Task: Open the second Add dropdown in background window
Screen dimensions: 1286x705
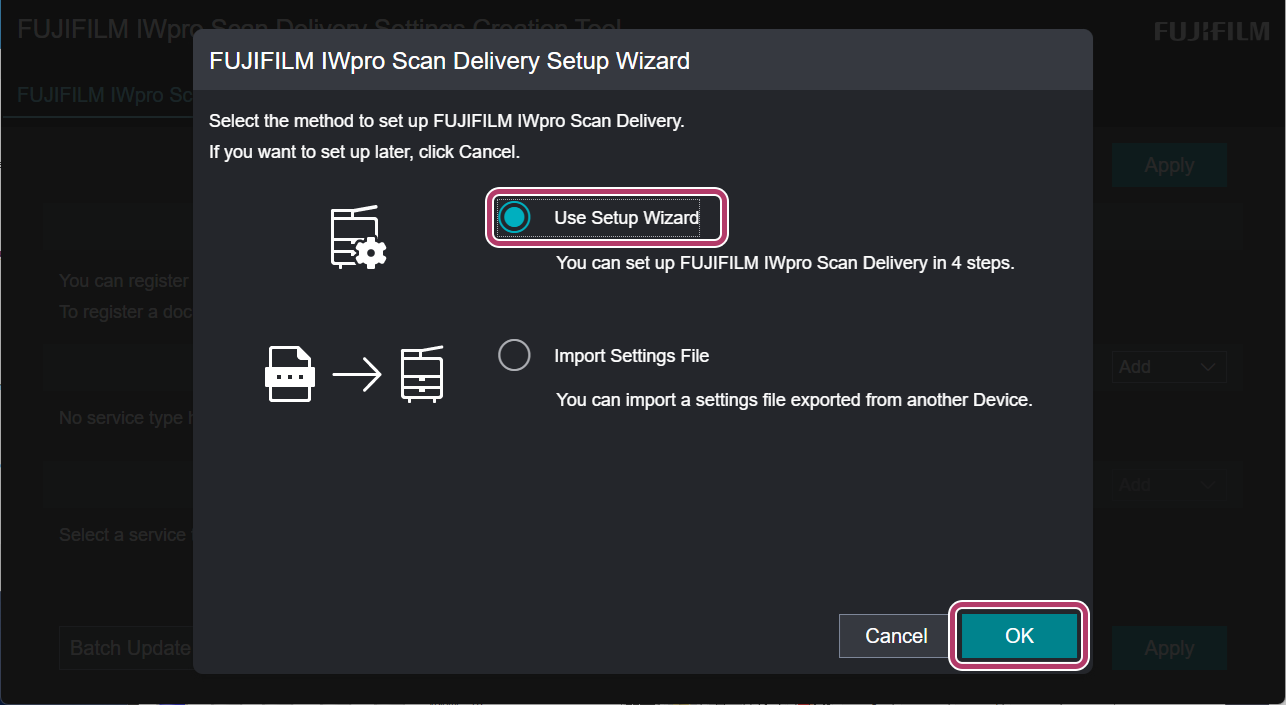Action: (x=1169, y=485)
